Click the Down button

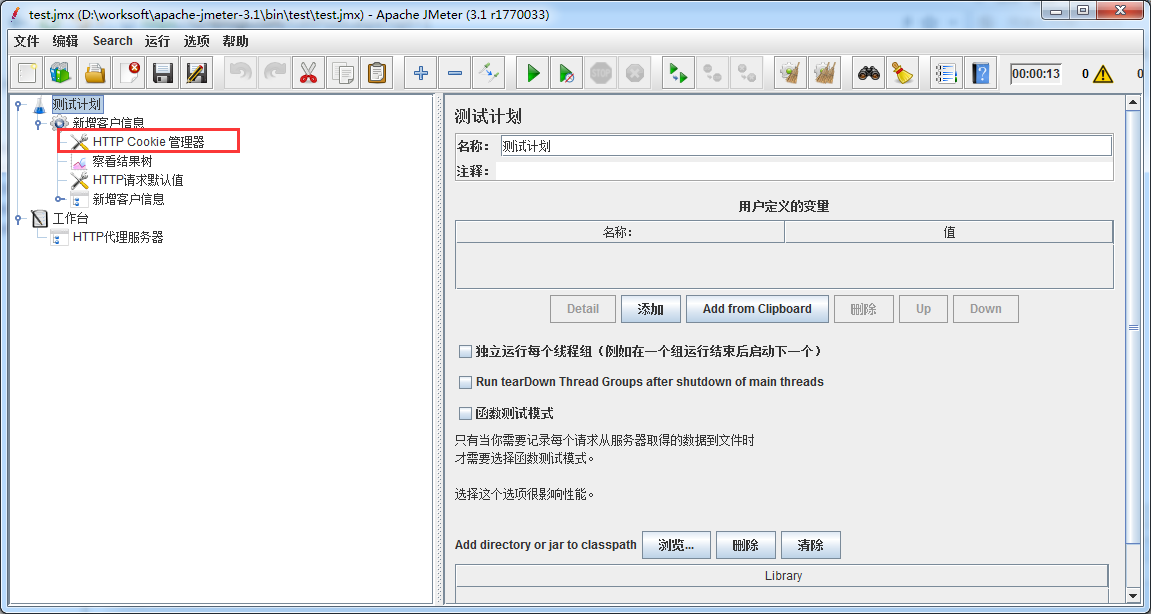coord(986,309)
